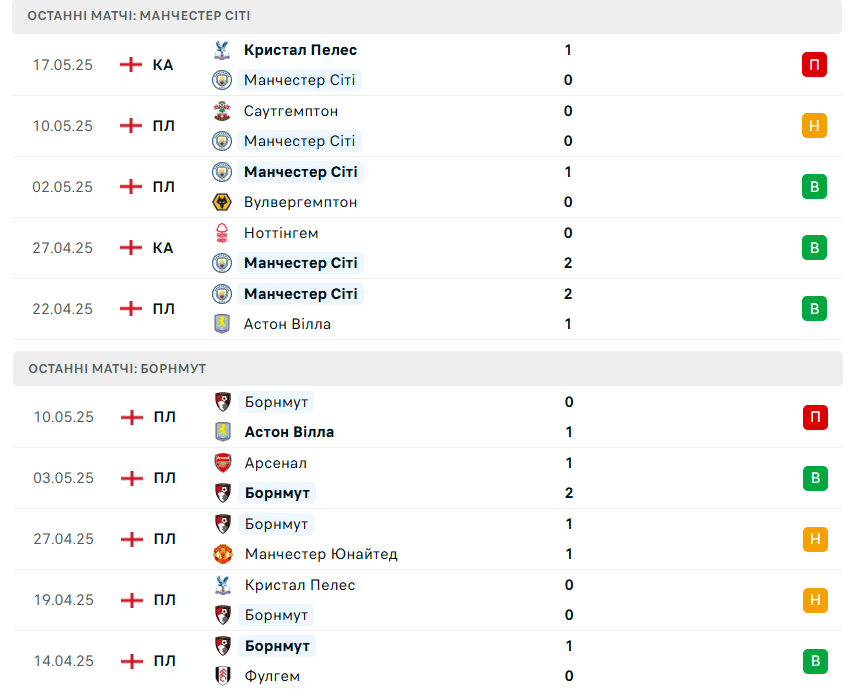The image size is (855, 696).
Task: Open the 27.04.25 Nottingham cup match row
Action: click(427, 248)
